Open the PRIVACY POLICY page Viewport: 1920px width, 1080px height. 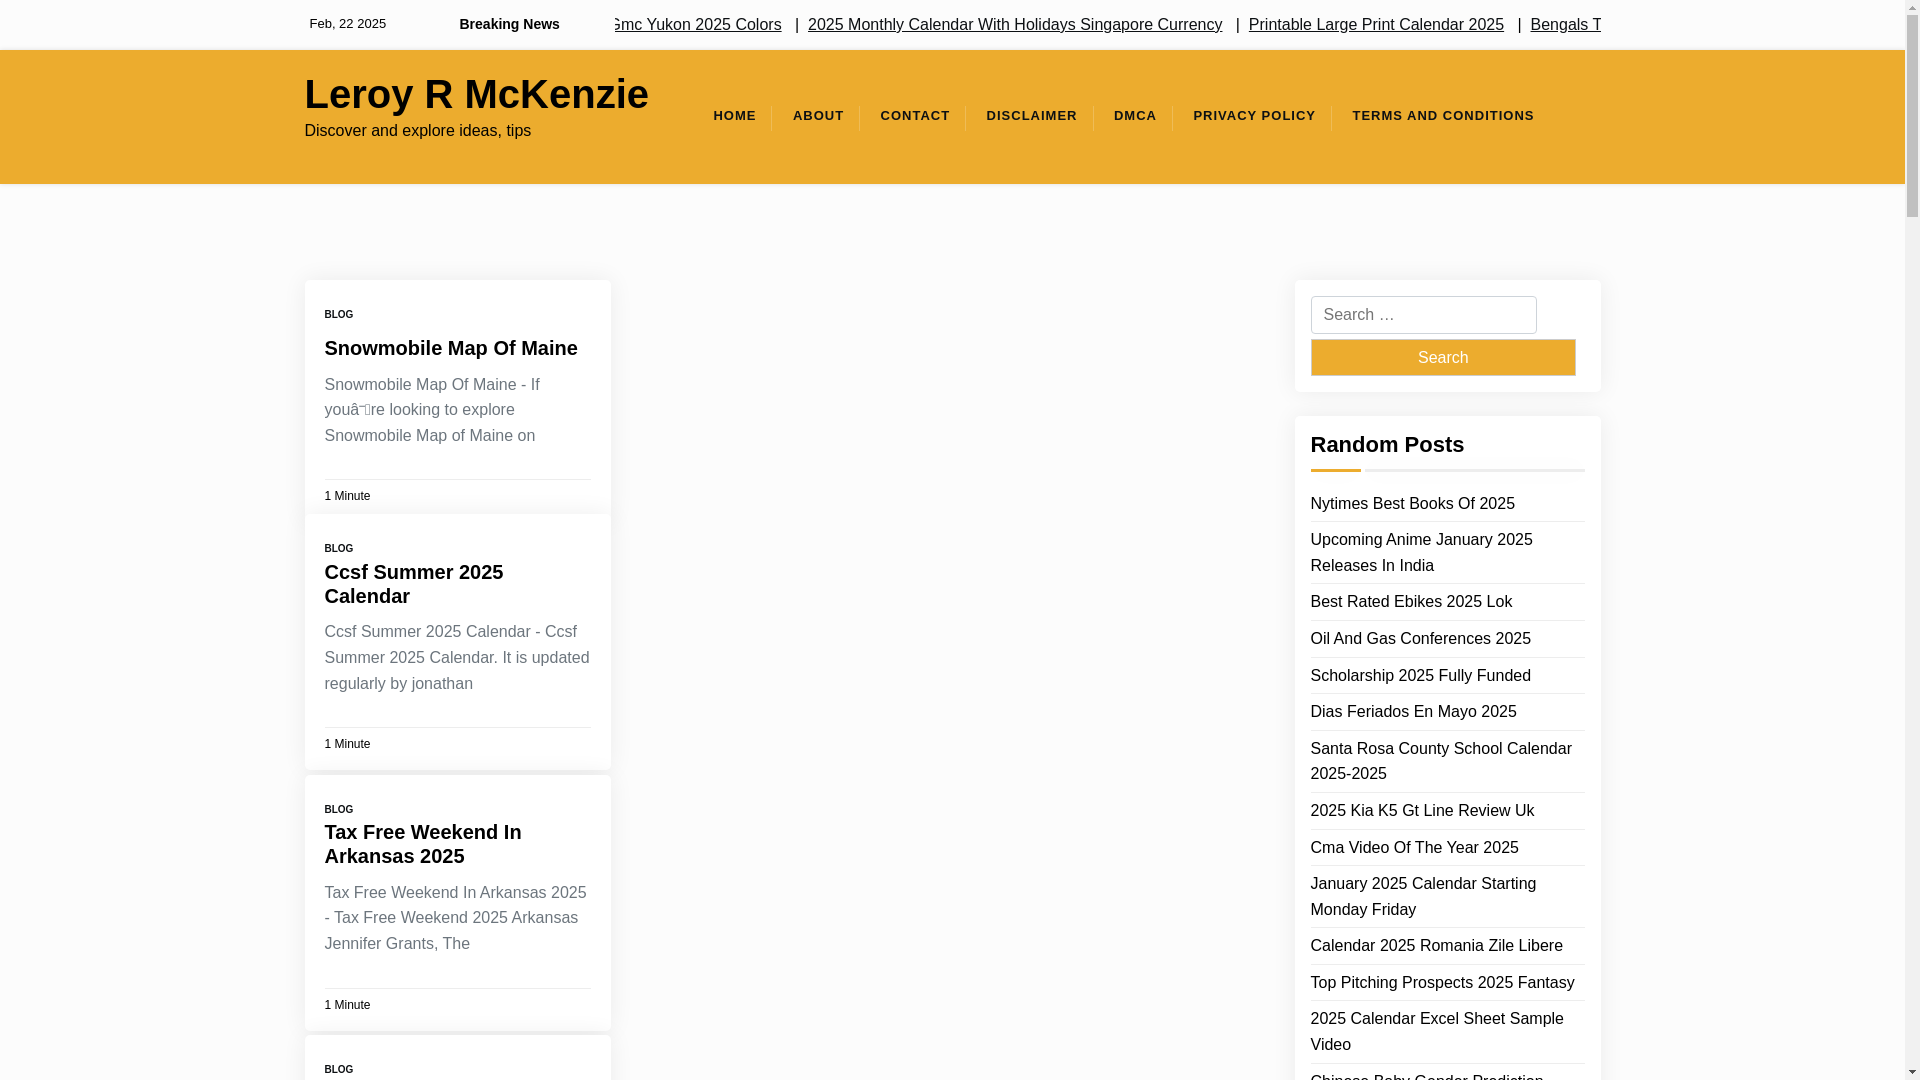pos(1254,116)
